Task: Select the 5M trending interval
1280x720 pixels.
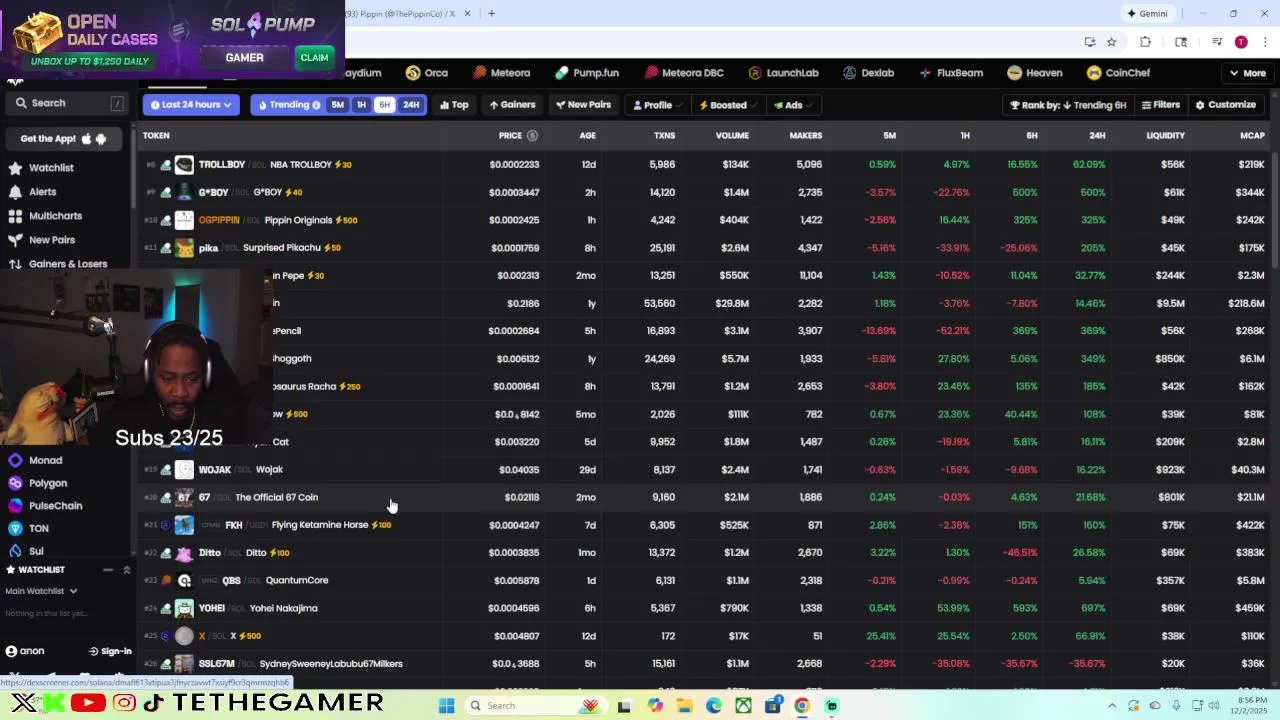Action: [338, 105]
